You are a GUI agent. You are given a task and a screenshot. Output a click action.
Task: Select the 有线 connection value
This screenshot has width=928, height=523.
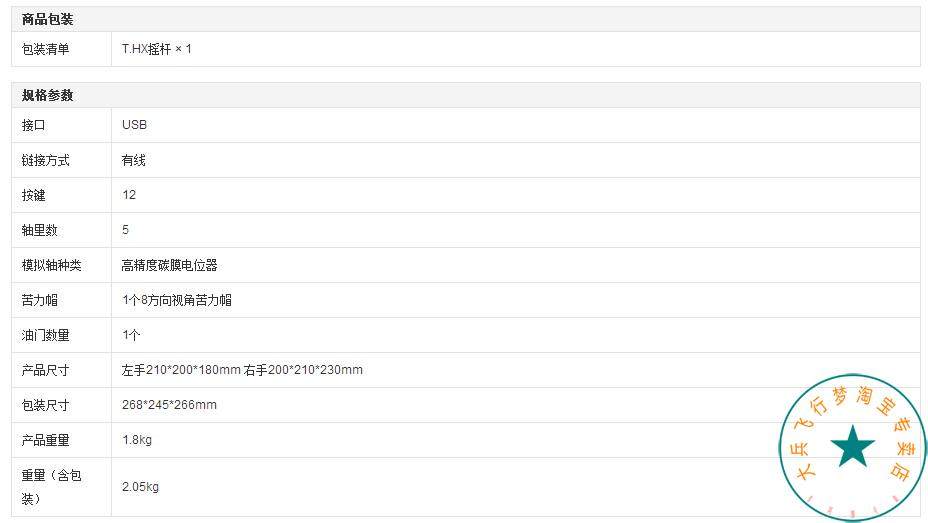click(134, 160)
